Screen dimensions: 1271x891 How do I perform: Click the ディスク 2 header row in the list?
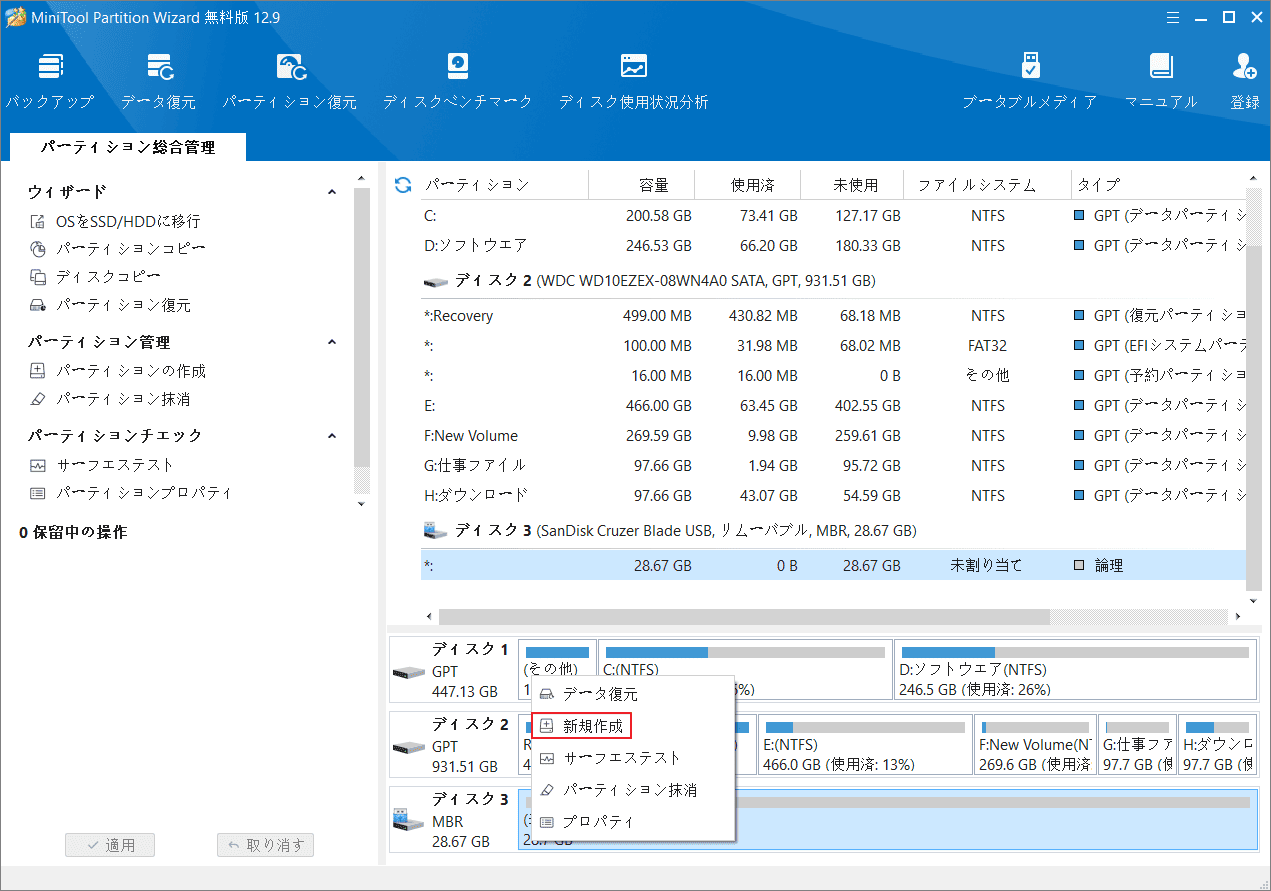pyautogui.click(x=834, y=281)
